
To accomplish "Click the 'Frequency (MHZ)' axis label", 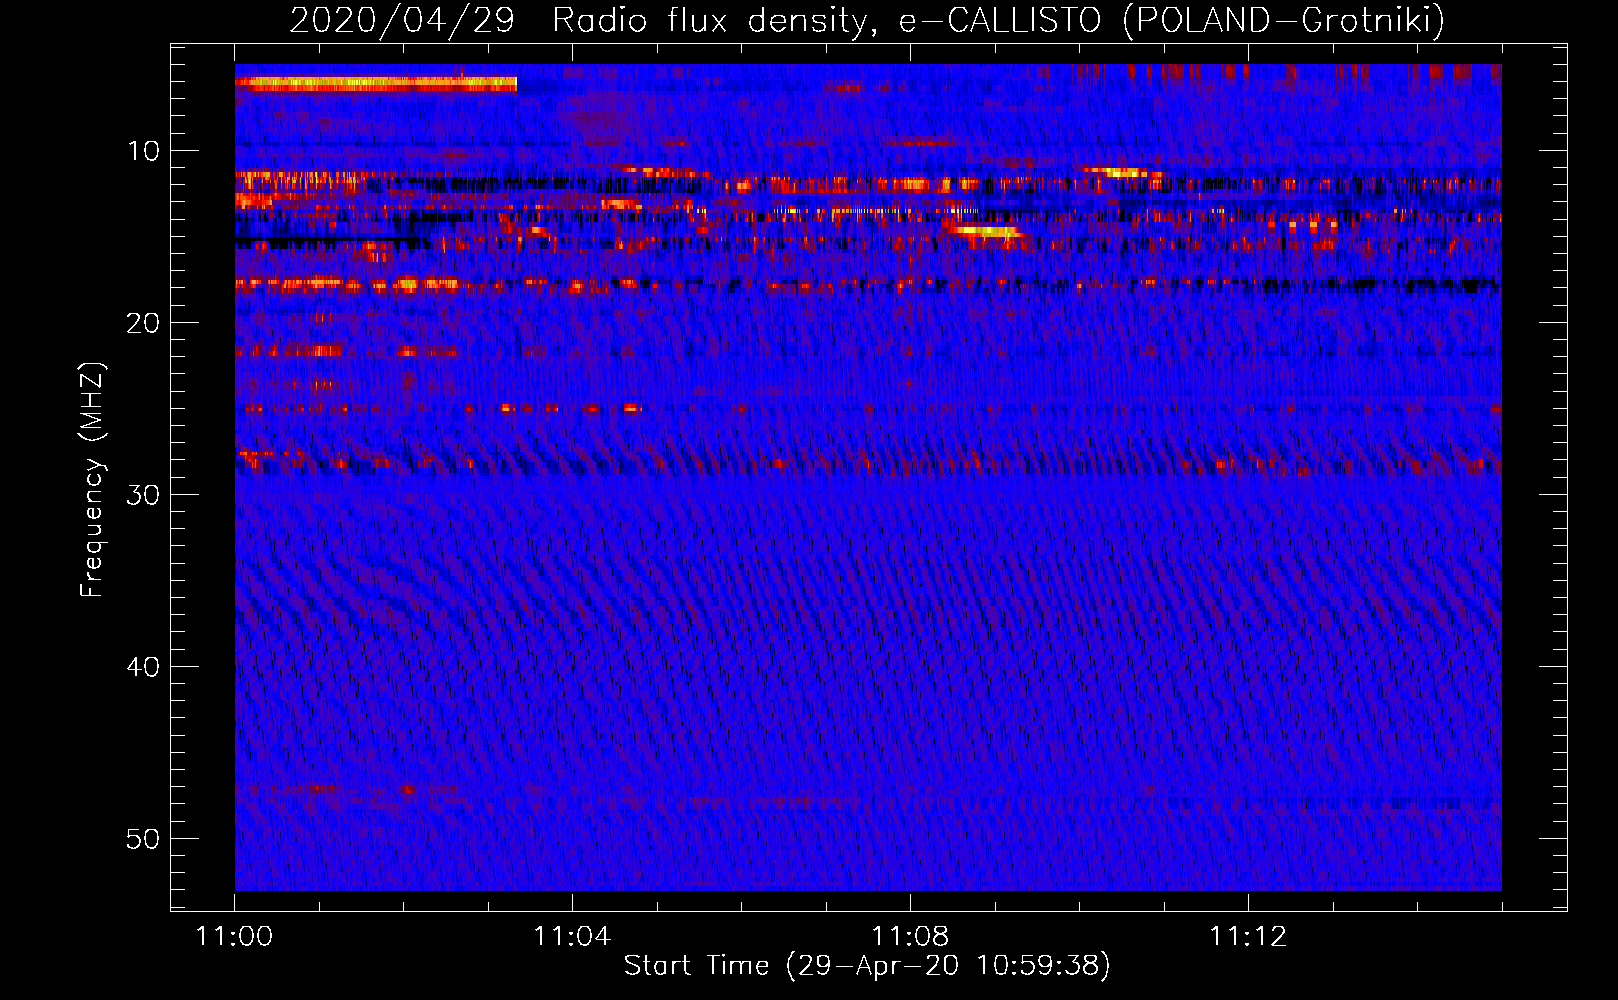I will click(x=92, y=480).
